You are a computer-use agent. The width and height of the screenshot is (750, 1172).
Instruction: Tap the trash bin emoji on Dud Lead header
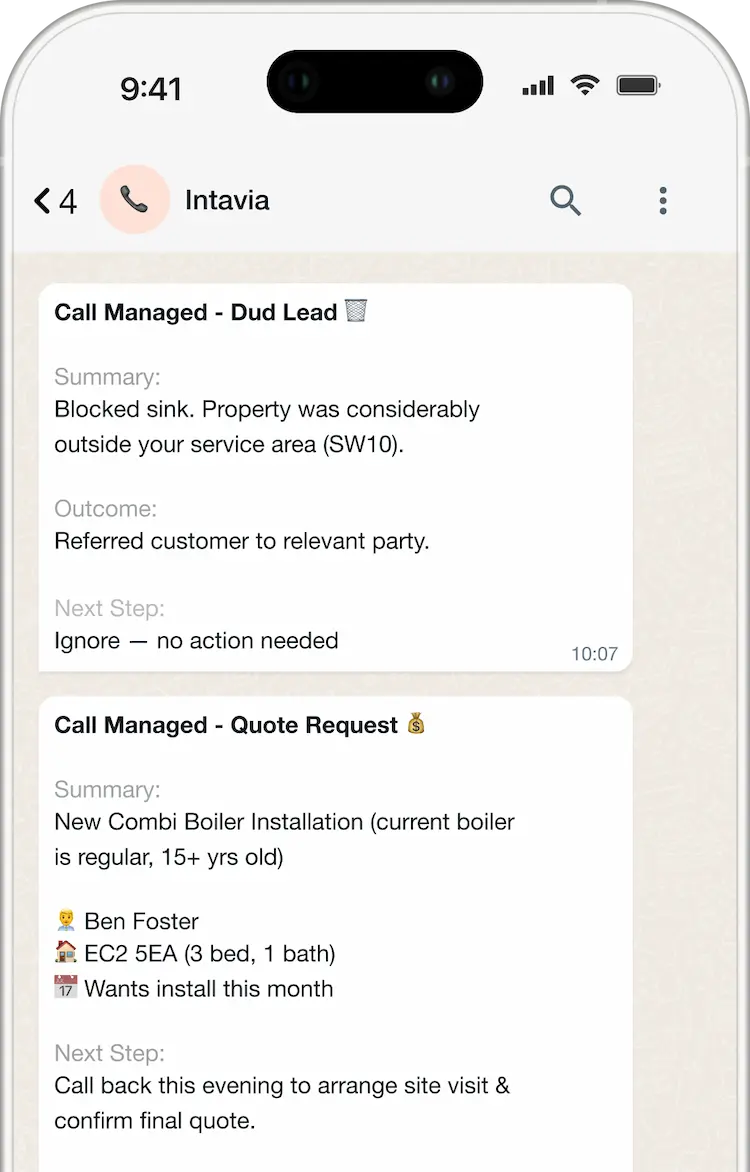[355, 311]
